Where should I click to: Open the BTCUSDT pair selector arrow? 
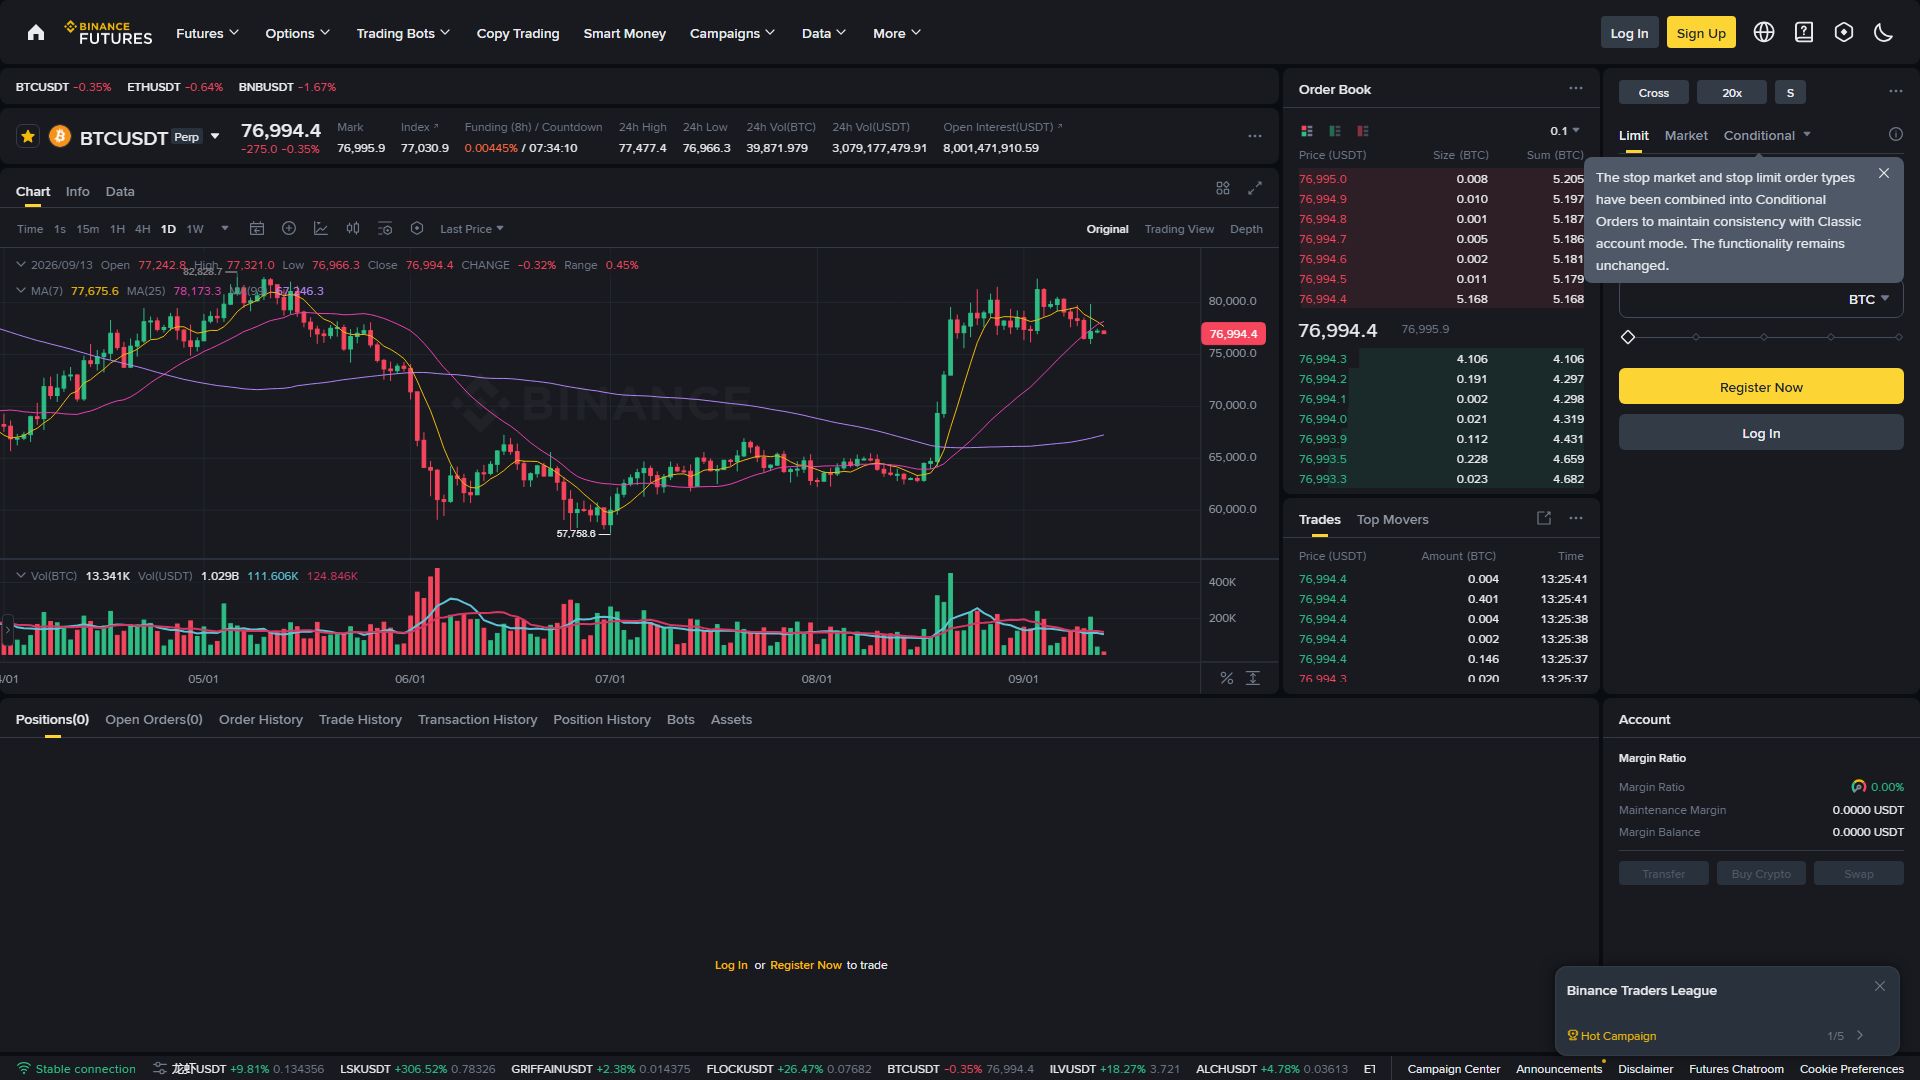215,137
